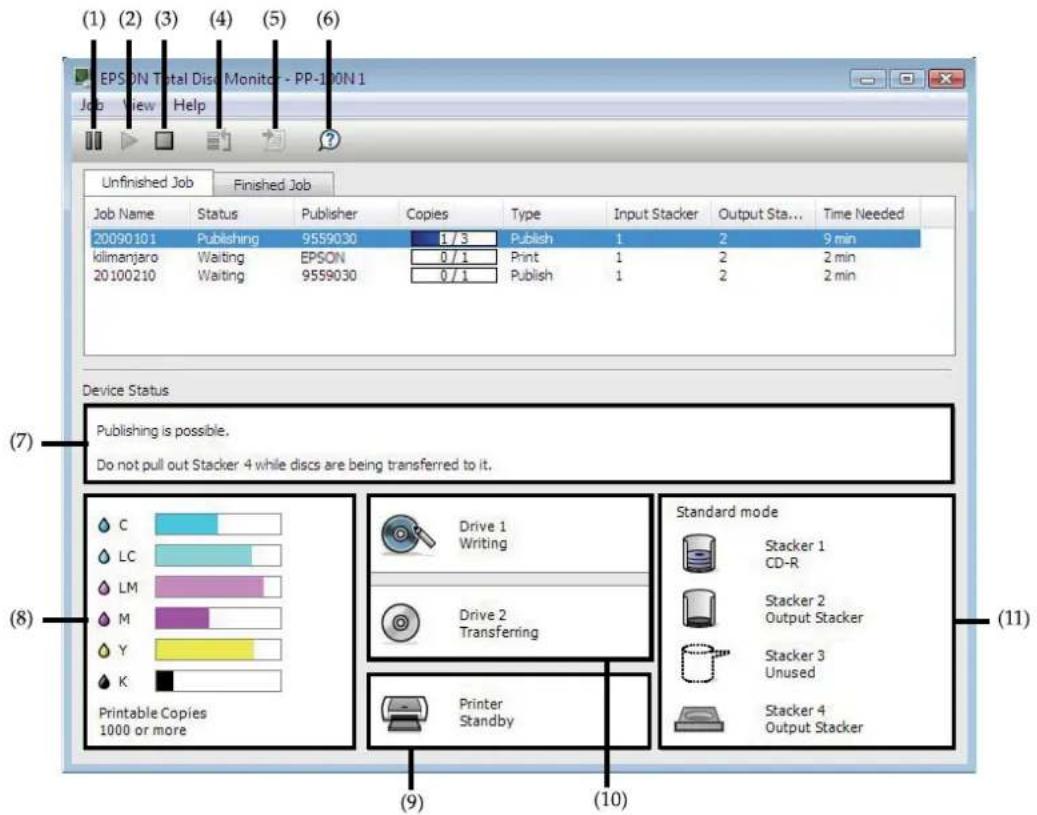Click the LM light magenta ink level bar
This screenshot has height=815, width=1037.
tap(218, 587)
